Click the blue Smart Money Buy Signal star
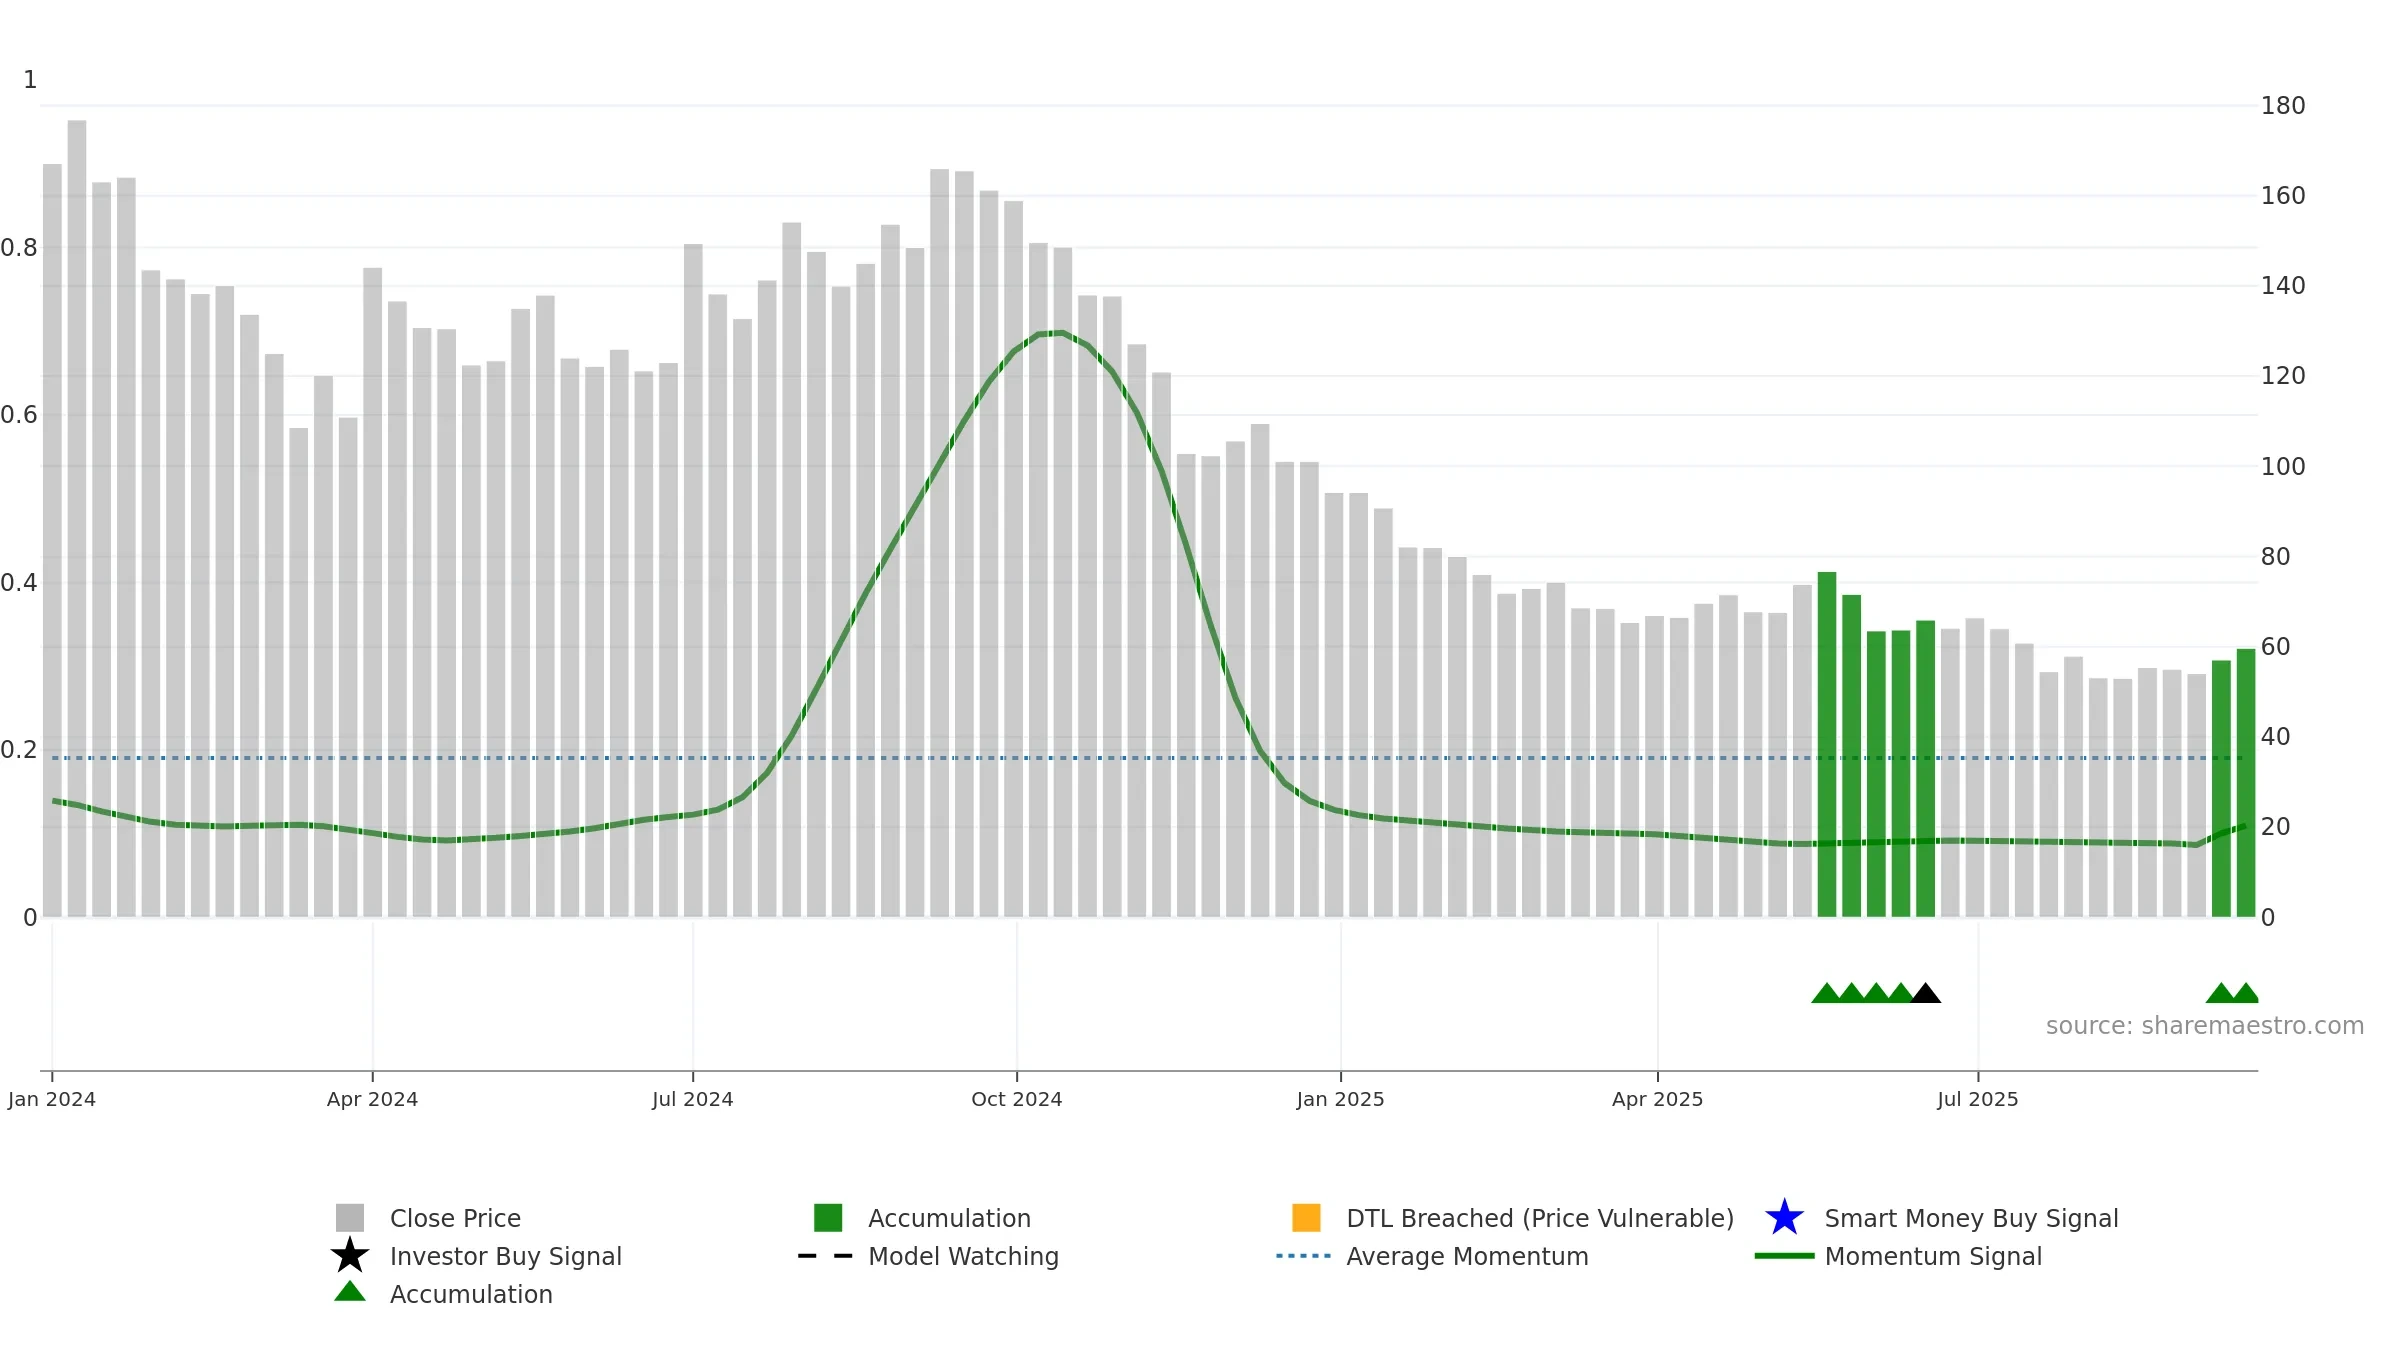Screen dimensions: 2400x1350 pos(1785,1217)
